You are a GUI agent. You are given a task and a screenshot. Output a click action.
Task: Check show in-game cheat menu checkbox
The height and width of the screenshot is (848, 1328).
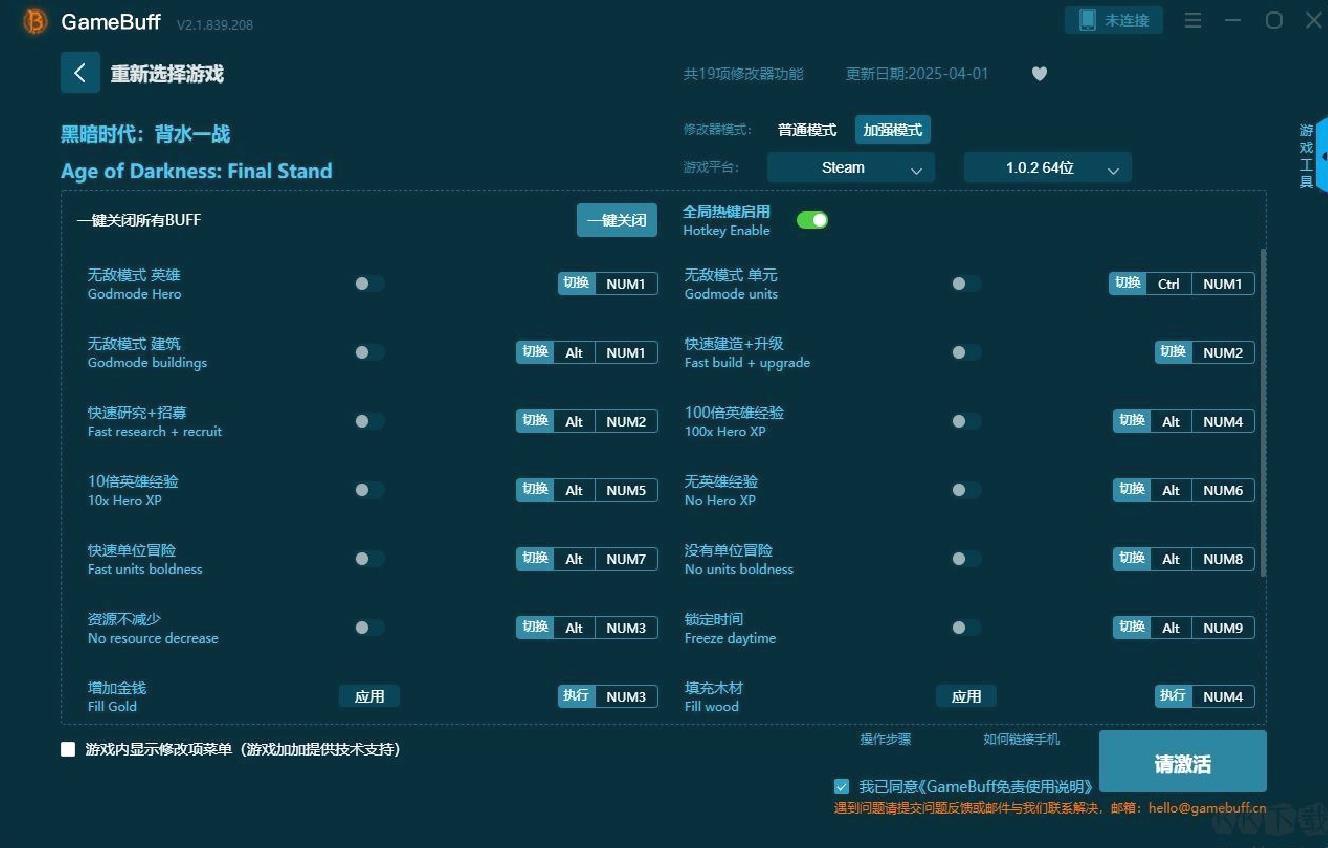pos(68,749)
